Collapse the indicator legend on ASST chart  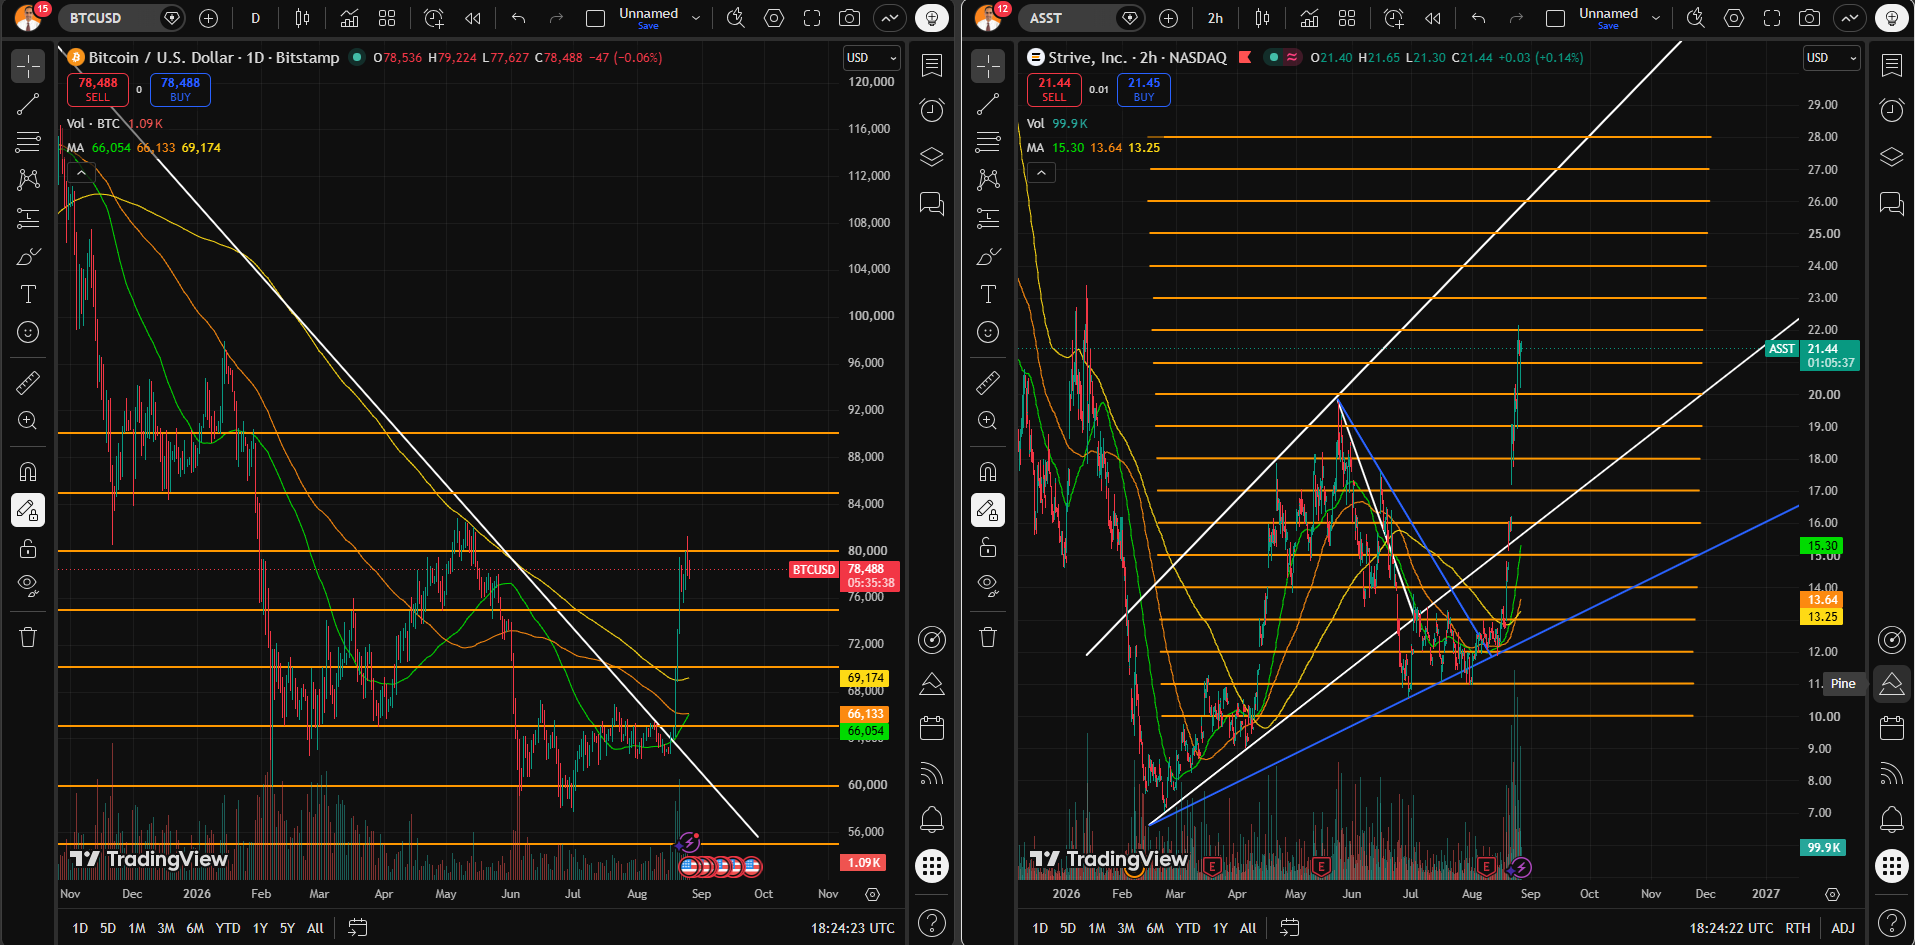coord(1041,173)
